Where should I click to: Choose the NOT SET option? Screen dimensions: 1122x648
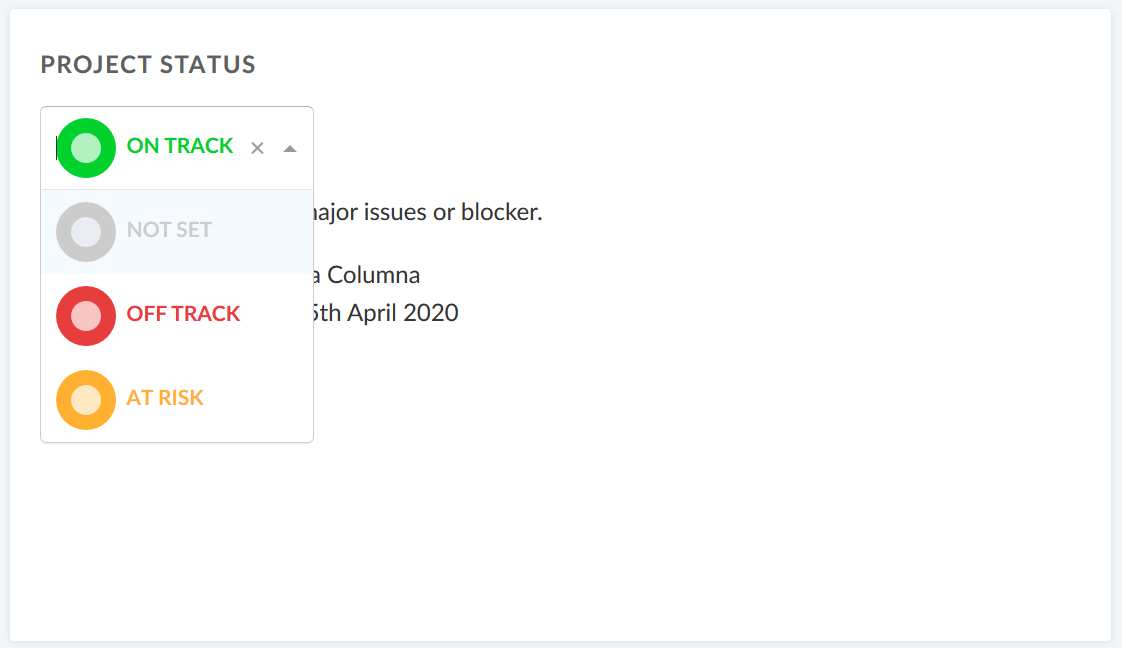169,230
